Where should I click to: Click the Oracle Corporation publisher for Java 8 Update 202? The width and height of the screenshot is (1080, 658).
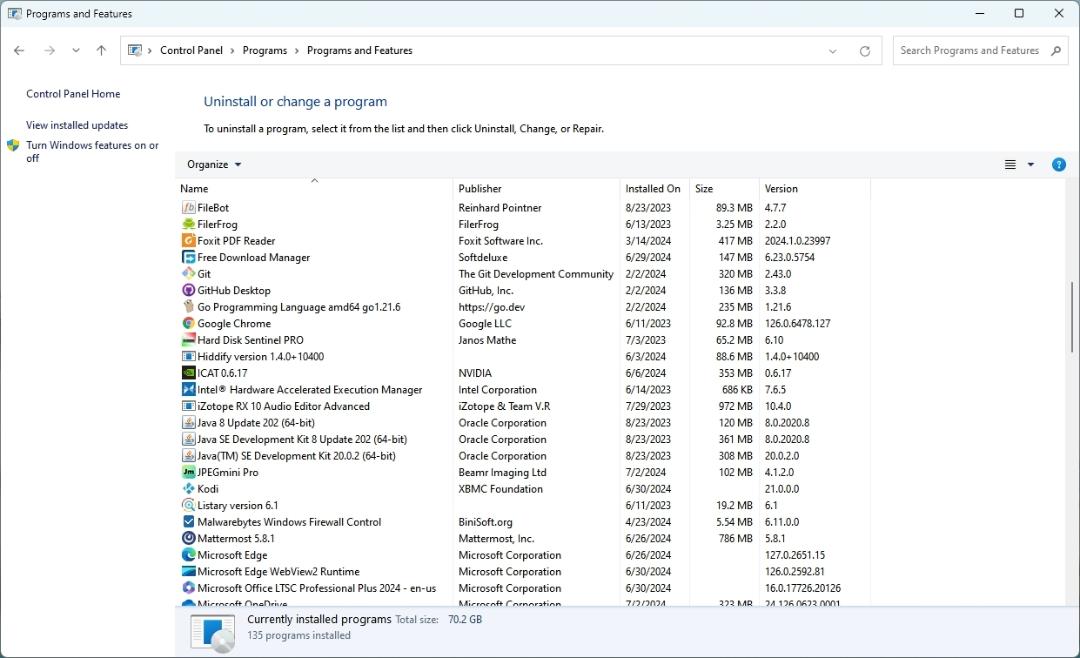pyautogui.click(x=502, y=422)
